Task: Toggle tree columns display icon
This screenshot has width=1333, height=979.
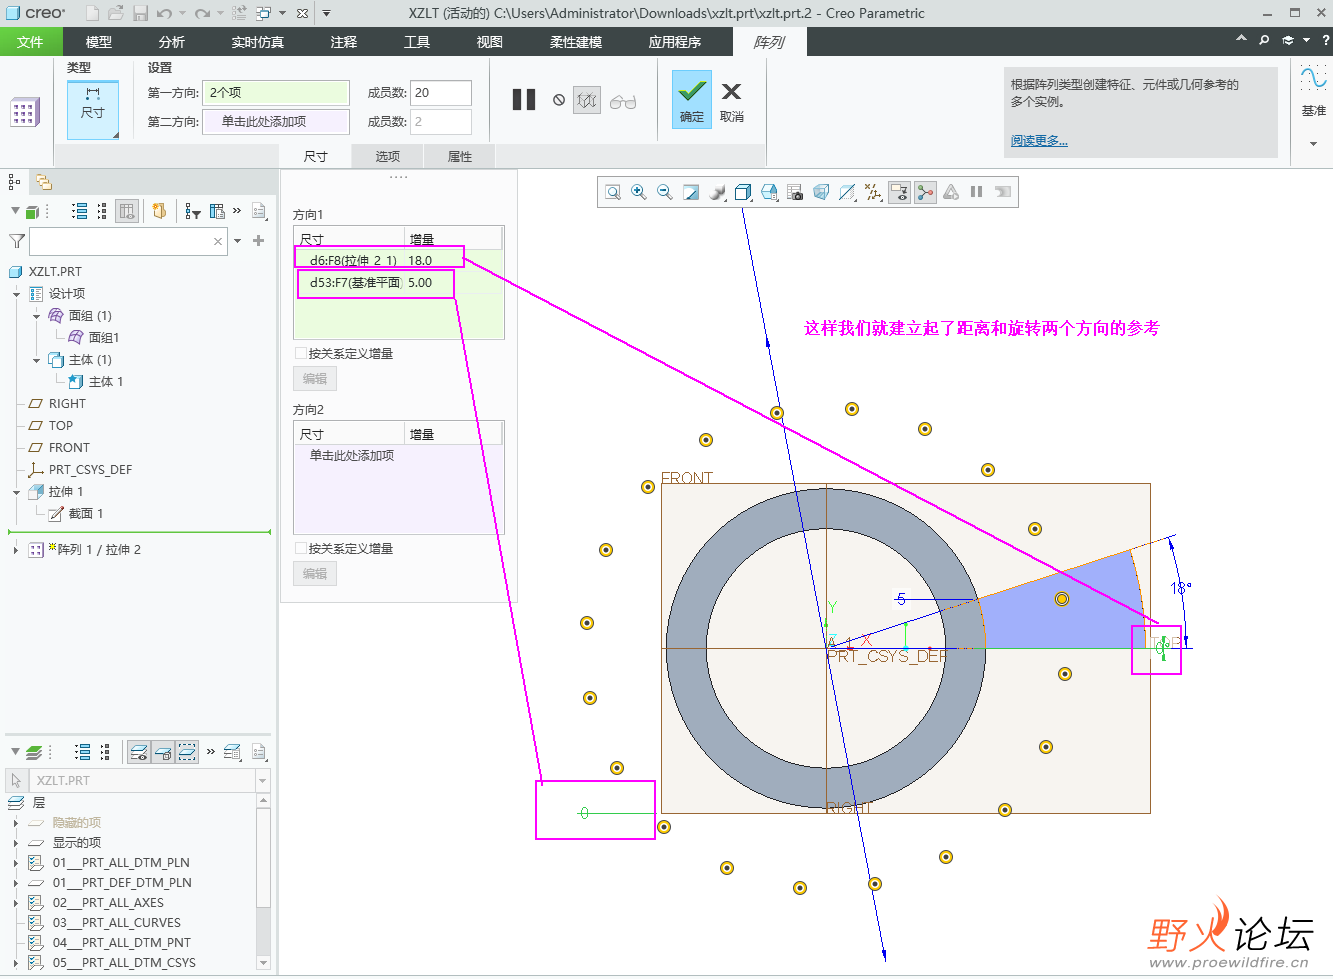Action: tap(127, 211)
